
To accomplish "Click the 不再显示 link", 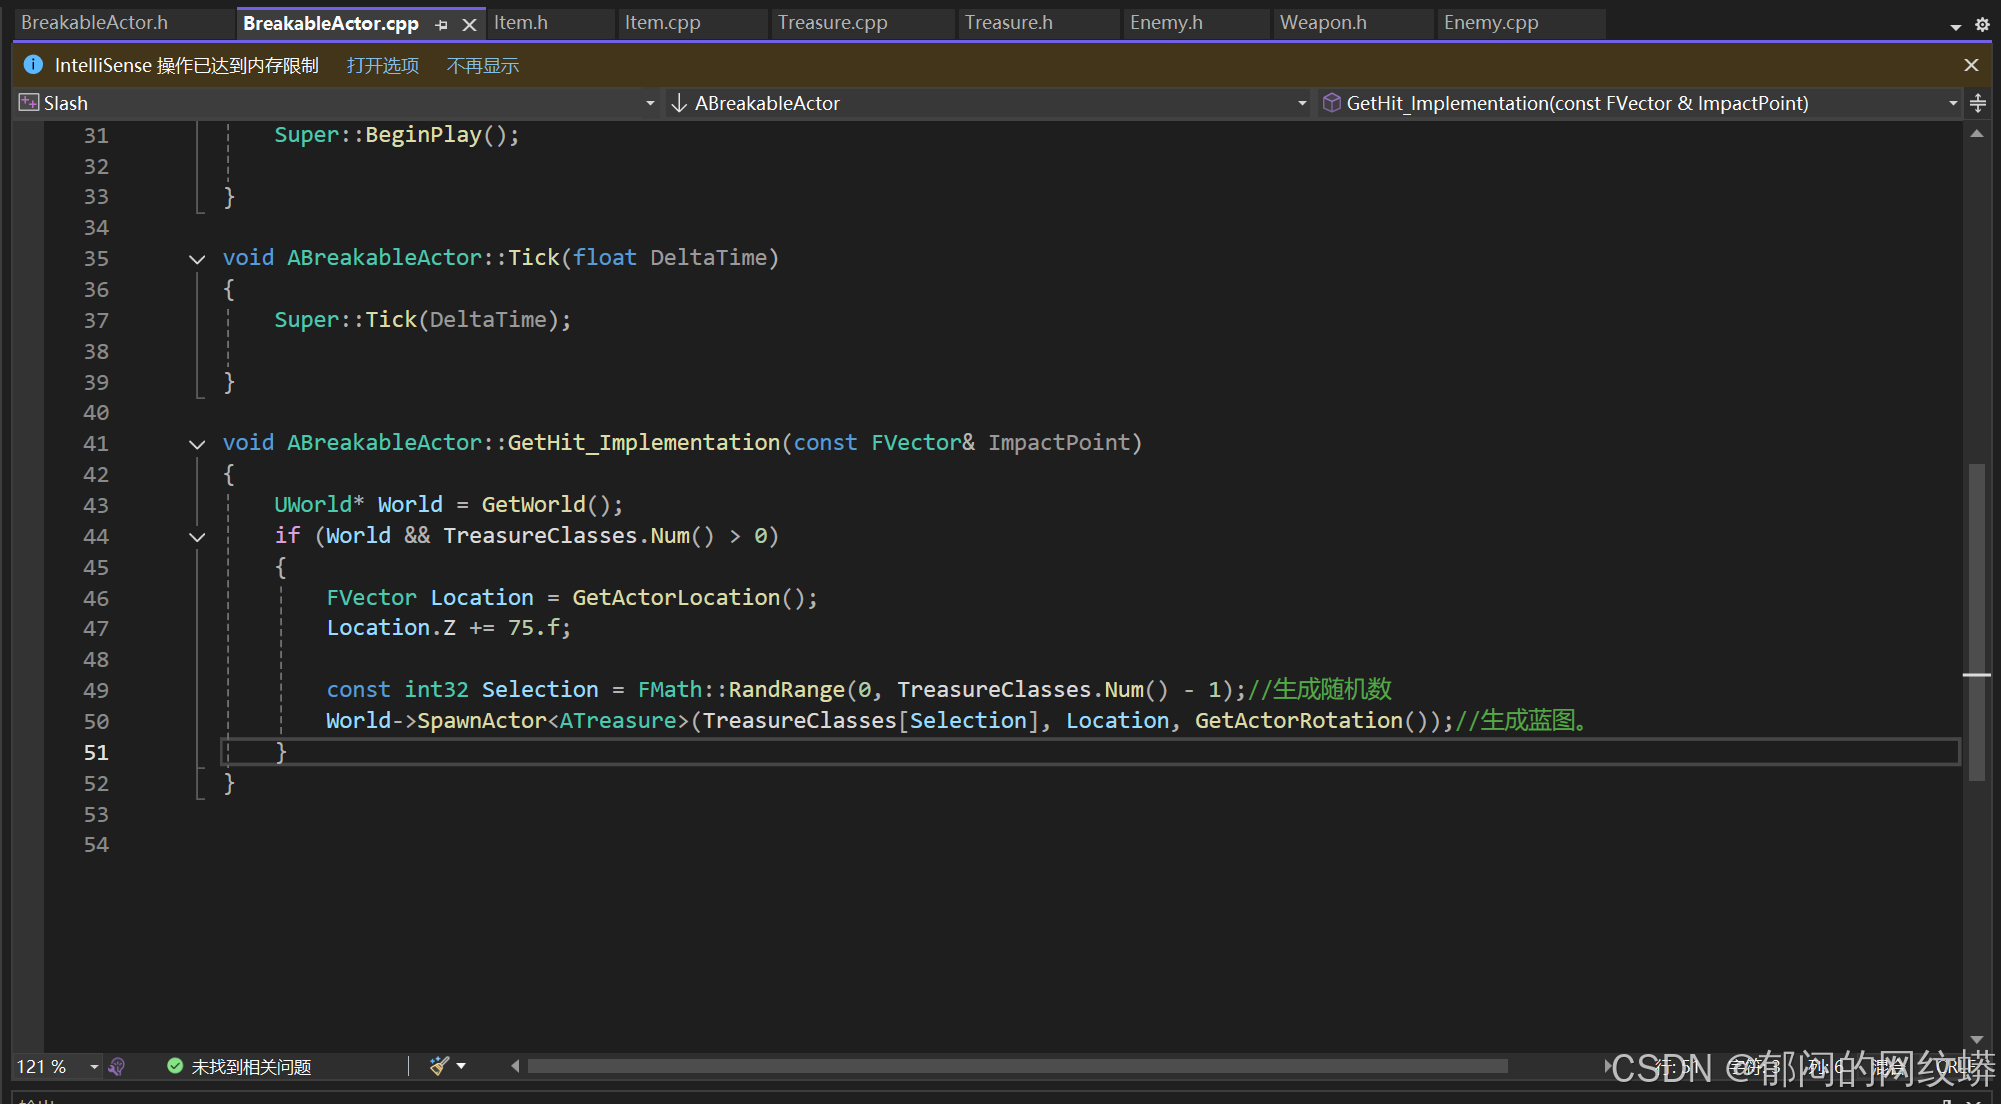I will (x=482, y=65).
